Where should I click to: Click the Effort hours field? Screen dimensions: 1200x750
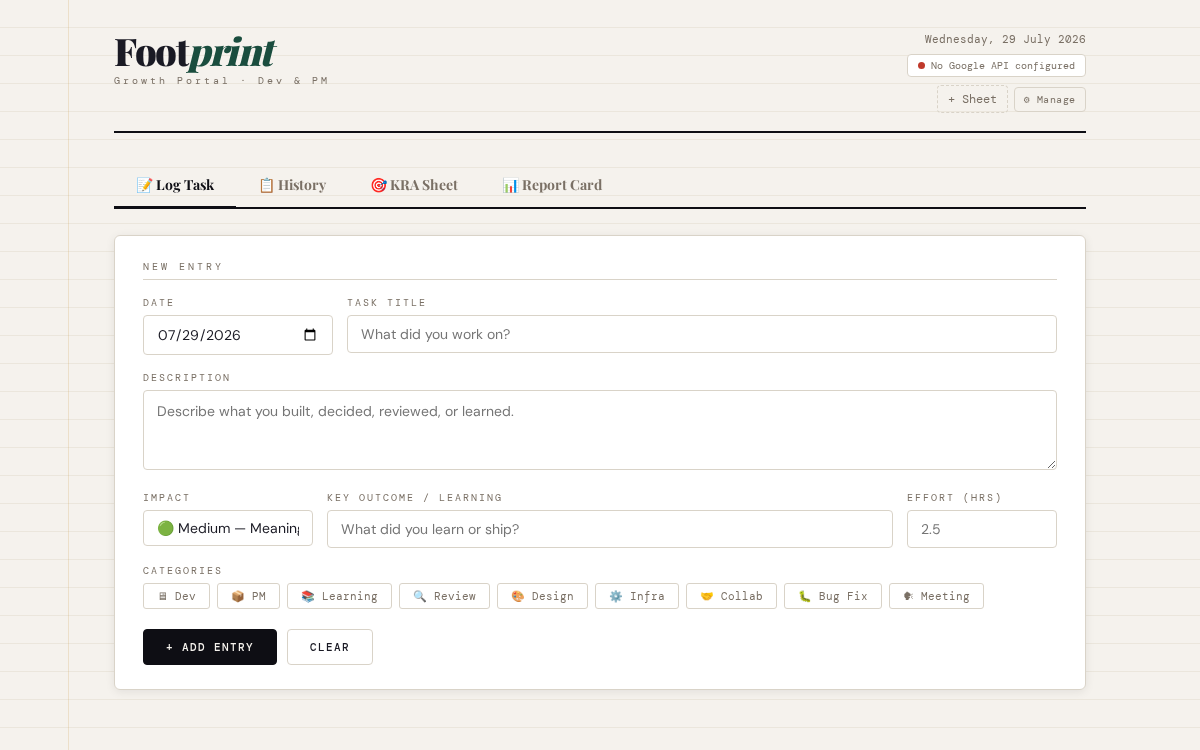pyautogui.click(x=982, y=529)
